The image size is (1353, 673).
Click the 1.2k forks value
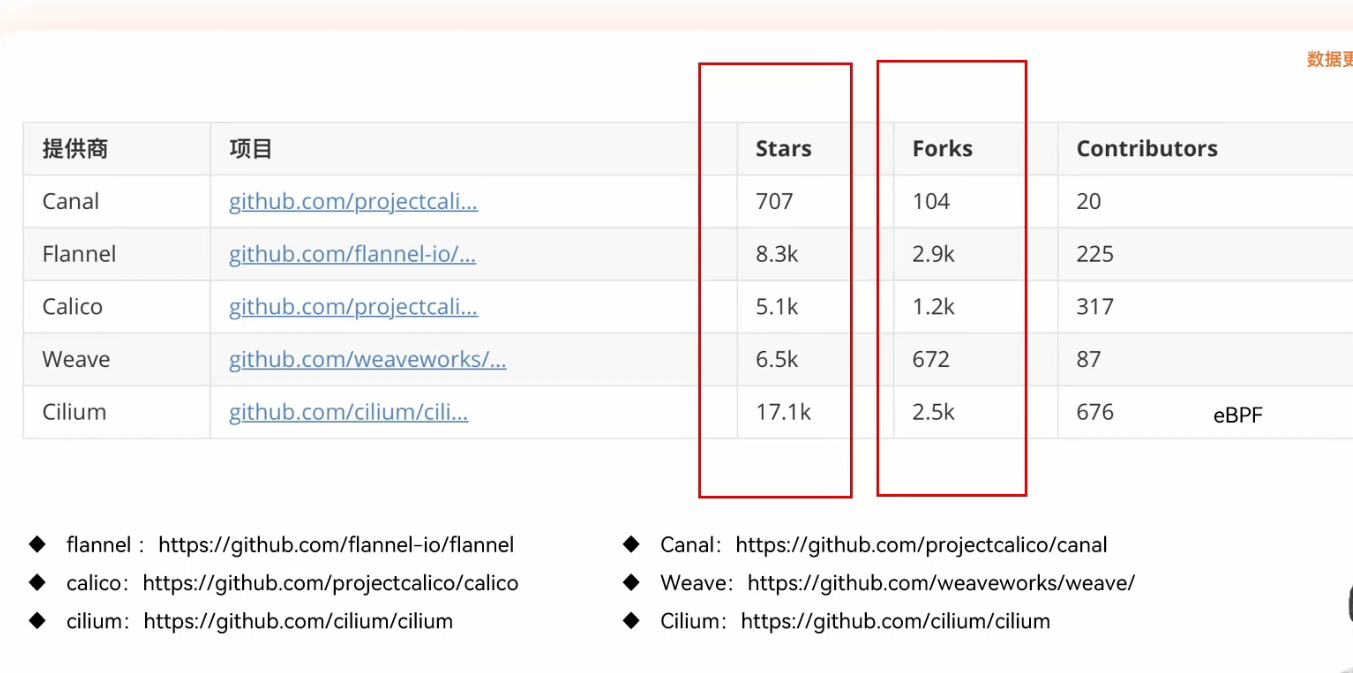click(x=934, y=307)
